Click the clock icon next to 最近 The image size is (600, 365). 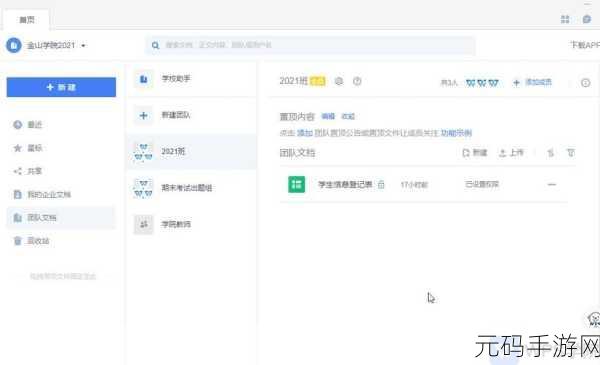pos(18,125)
